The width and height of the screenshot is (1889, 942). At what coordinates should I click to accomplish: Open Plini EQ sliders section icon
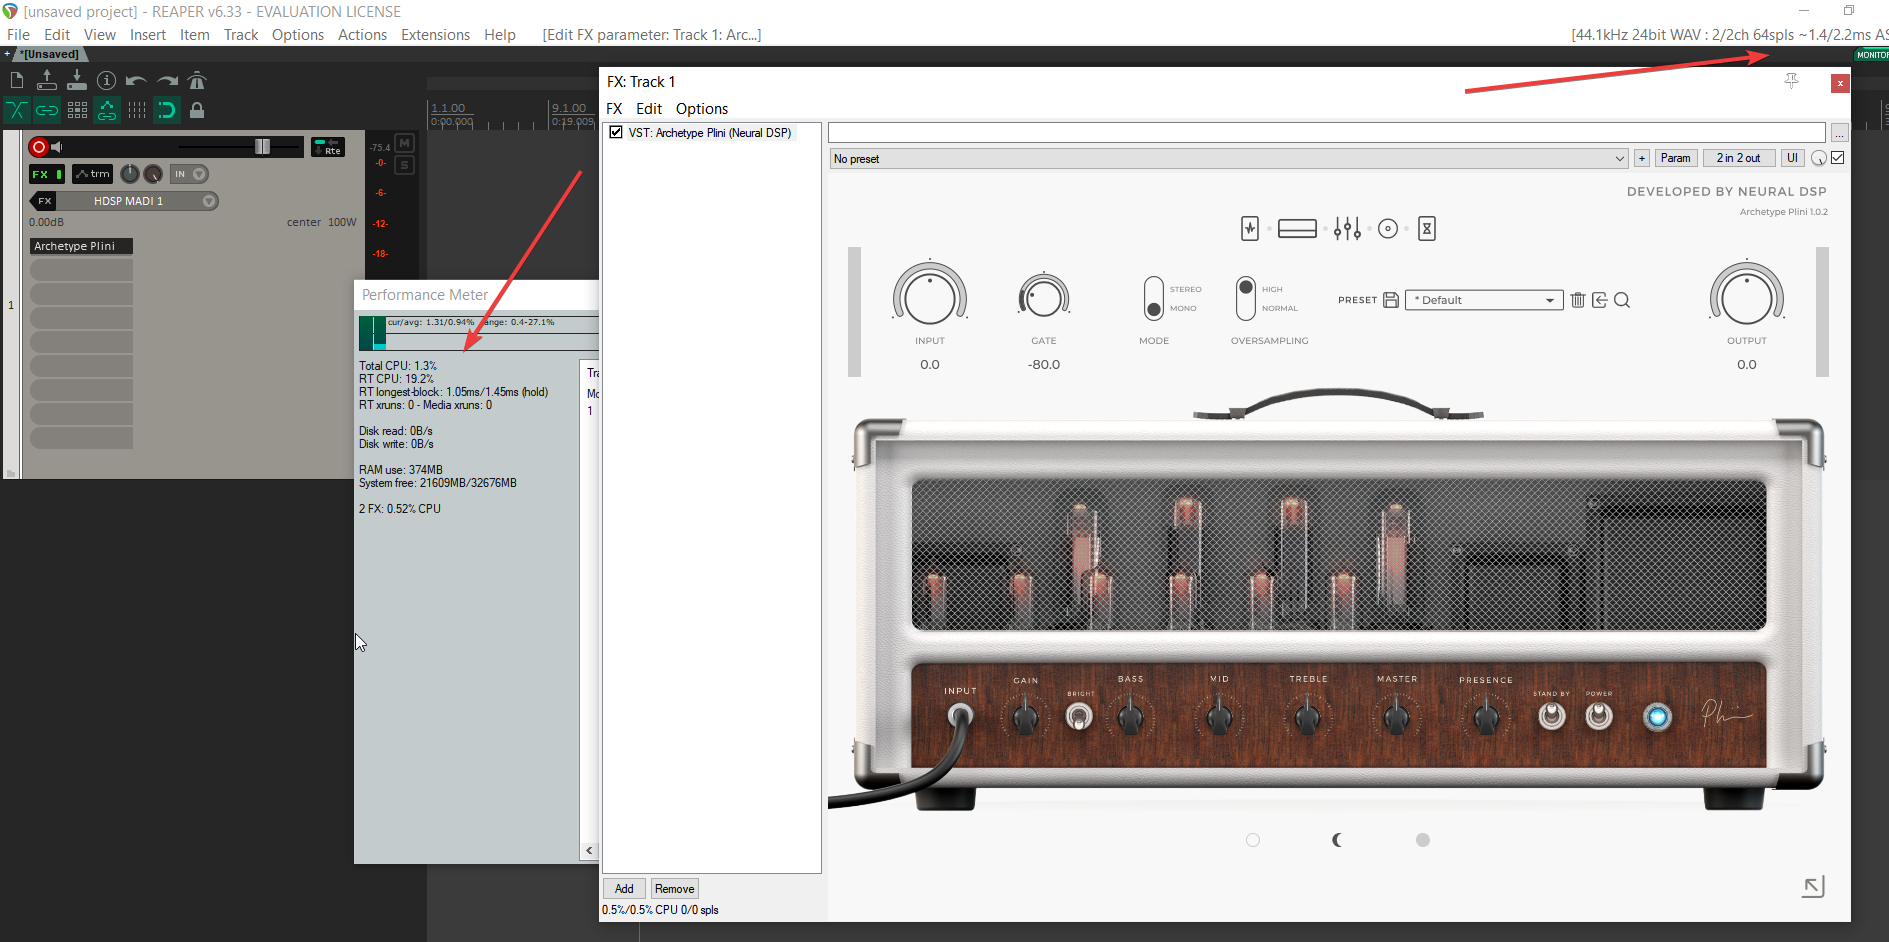point(1347,229)
